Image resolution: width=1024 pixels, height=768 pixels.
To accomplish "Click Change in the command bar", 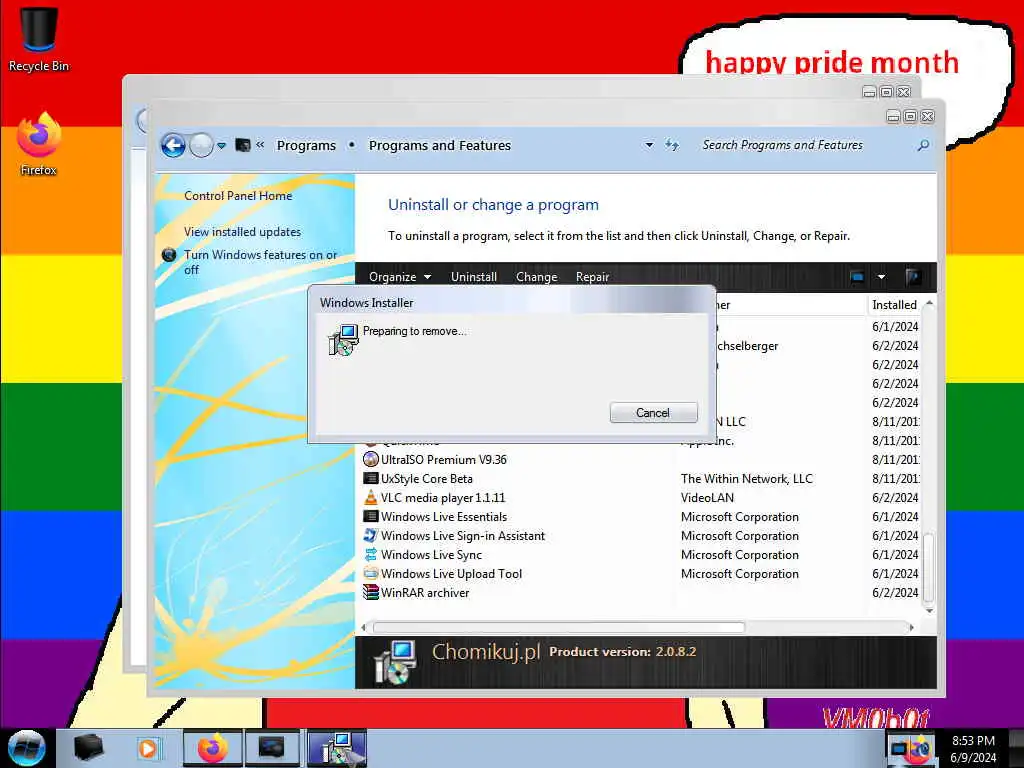I will click(x=536, y=277).
